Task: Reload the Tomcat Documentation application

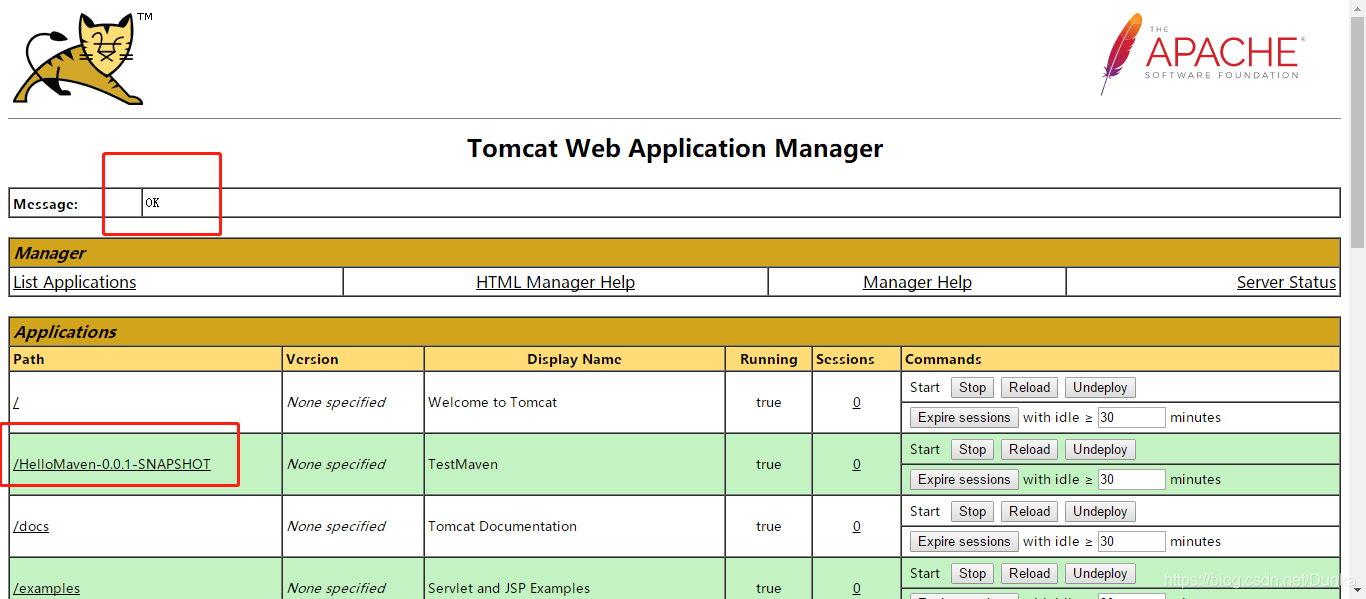Action: coord(1029,511)
